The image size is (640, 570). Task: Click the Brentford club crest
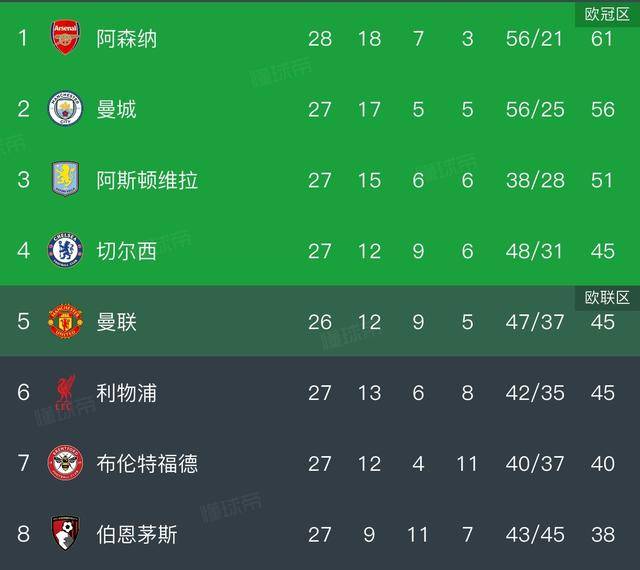(65, 464)
